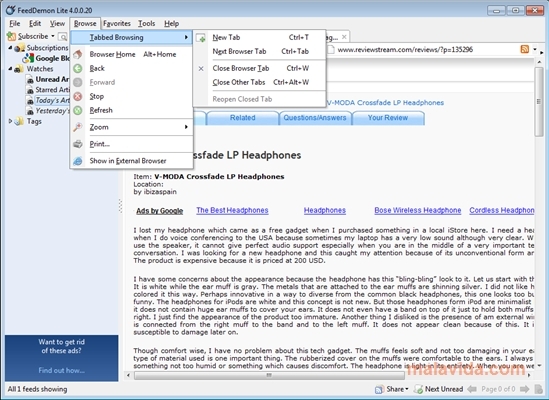Click the Tags folder icon
Screen dimensions: 549x400
19,122
